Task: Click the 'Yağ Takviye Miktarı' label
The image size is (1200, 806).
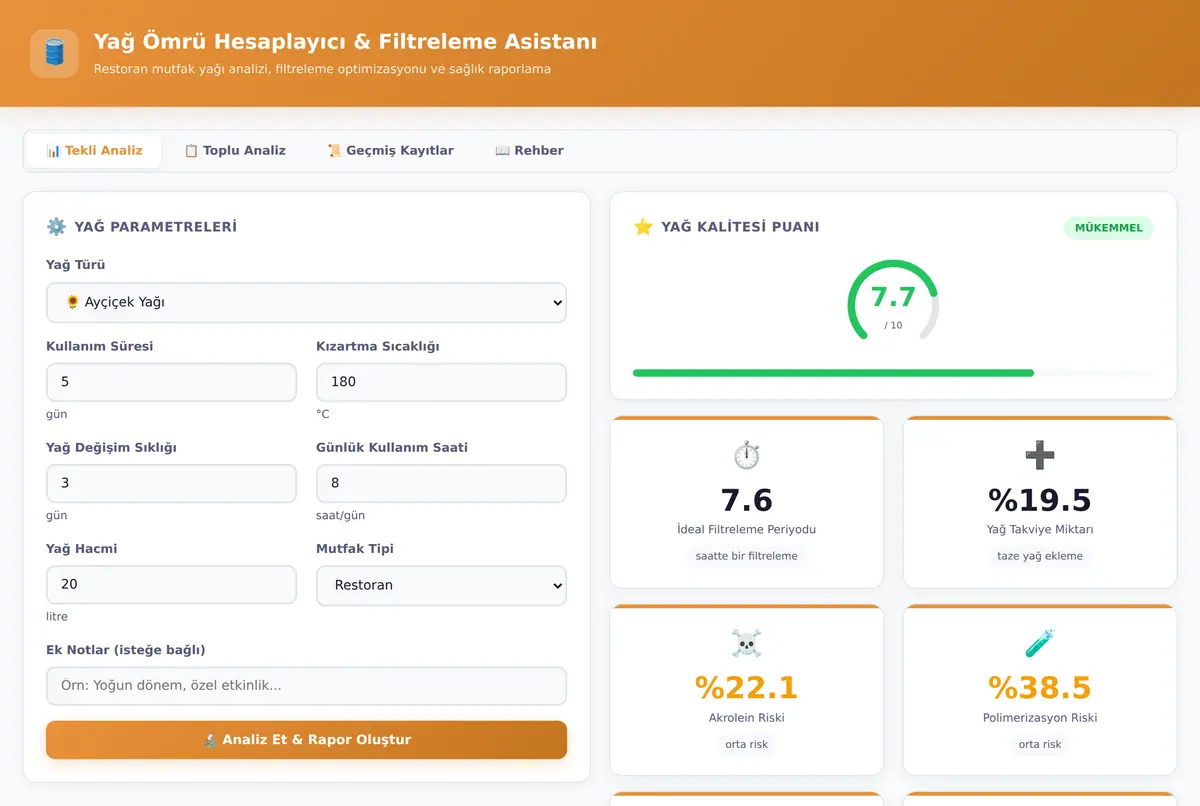Action: pos(1040,530)
